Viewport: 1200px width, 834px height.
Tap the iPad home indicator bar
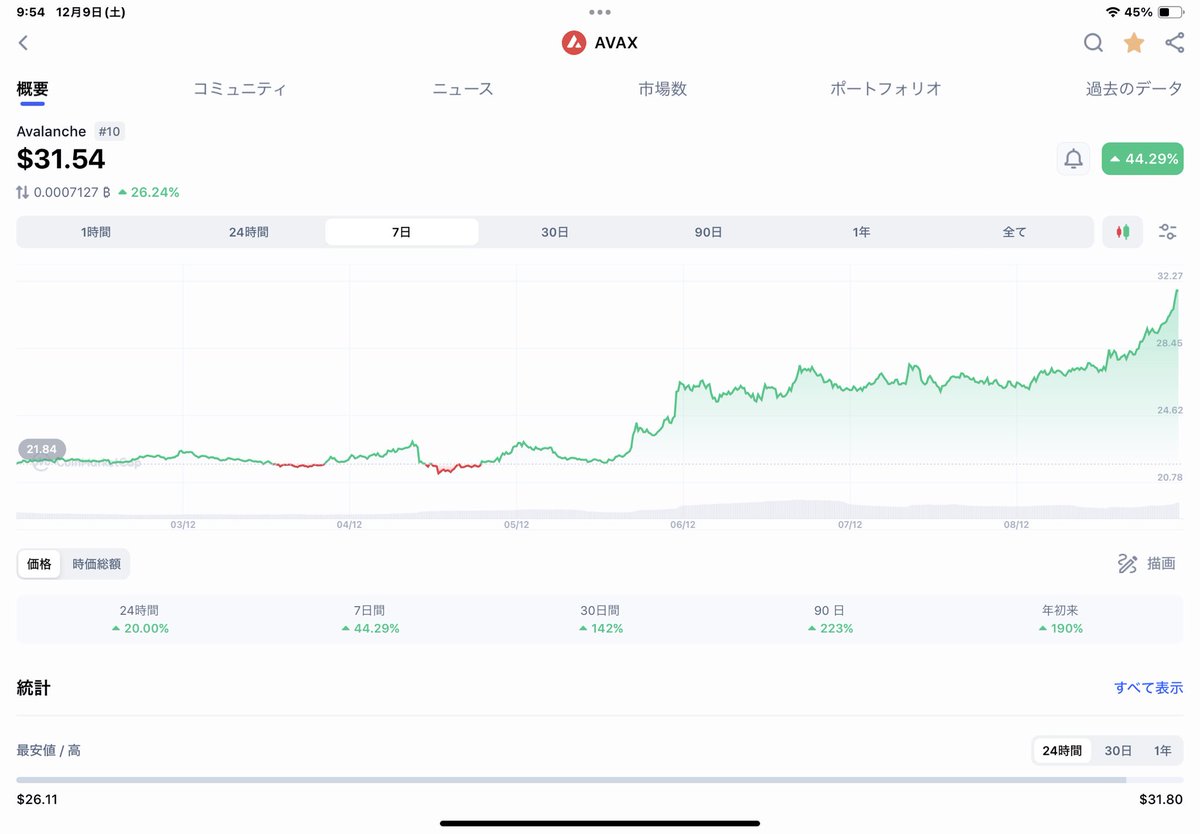(x=600, y=824)
